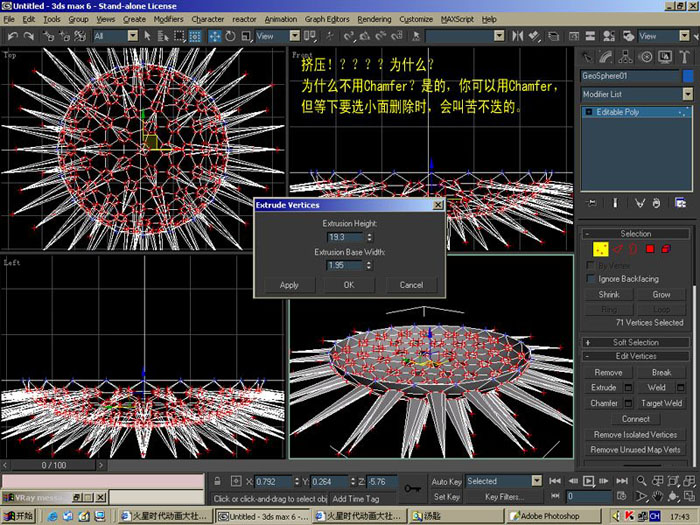Open the Modifier List dropdown
This screenshot has height=525, width=700.
[x=637, y=94]
